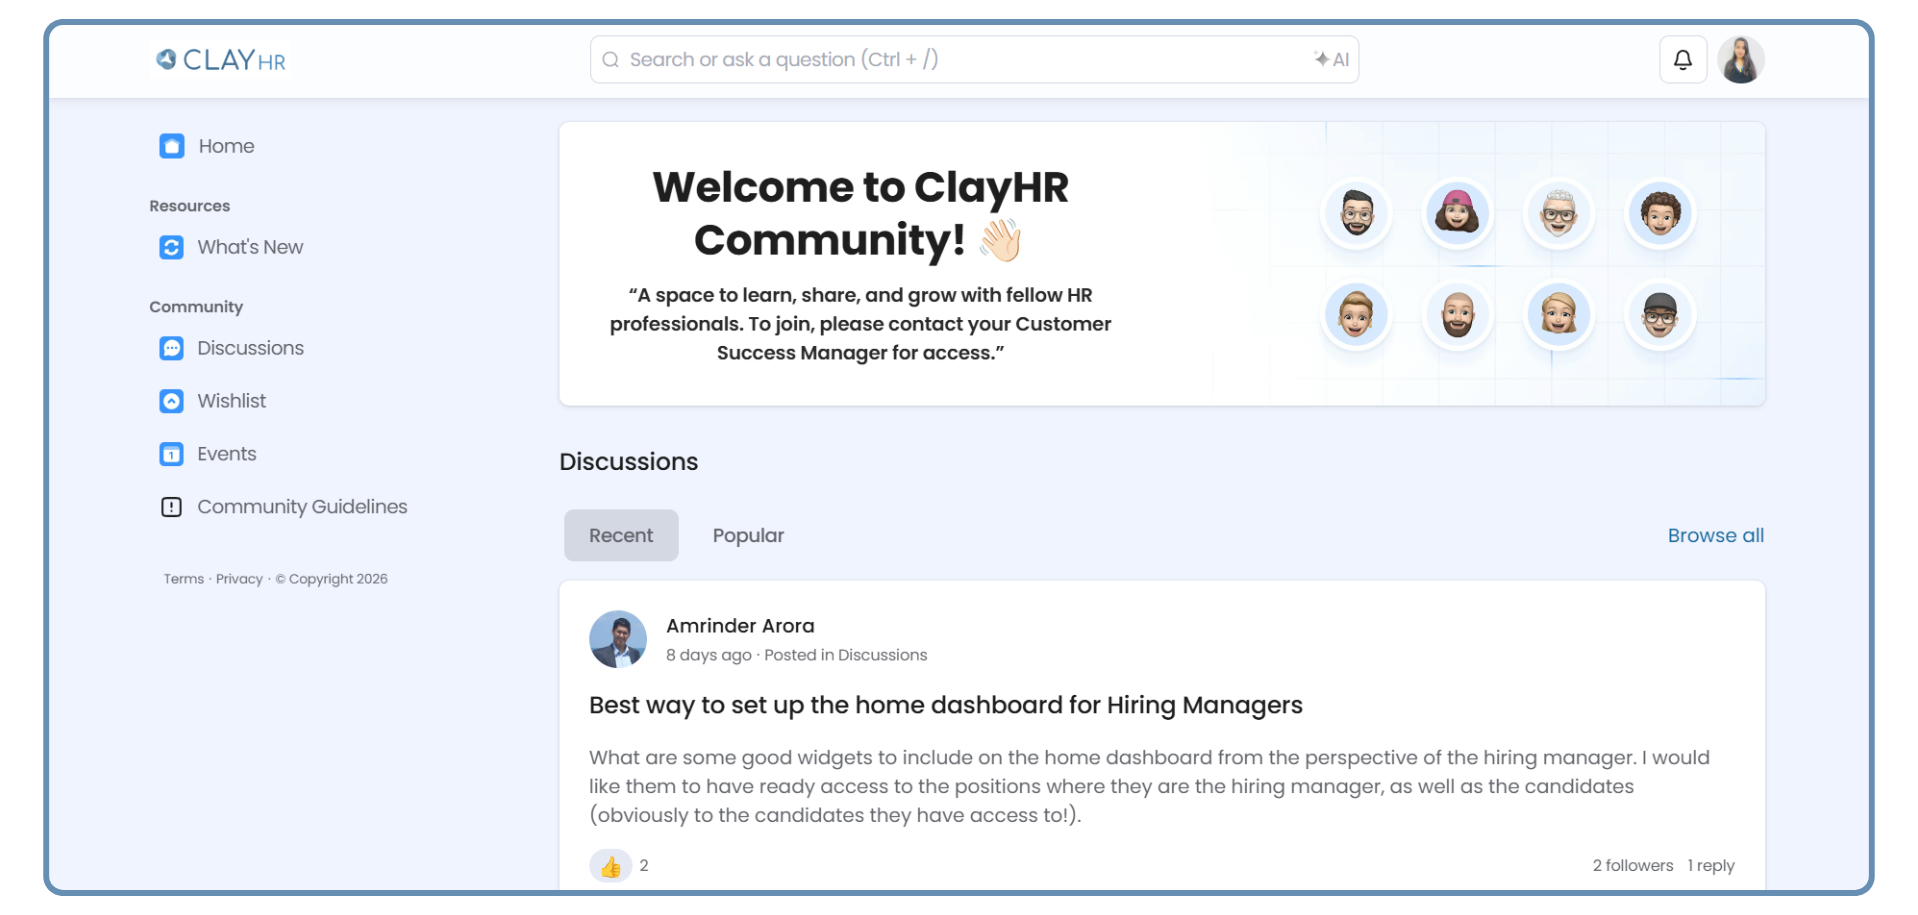Click the Events calendar icon
The height and width of the screenshot is (915, 1918).
point(172,454)
